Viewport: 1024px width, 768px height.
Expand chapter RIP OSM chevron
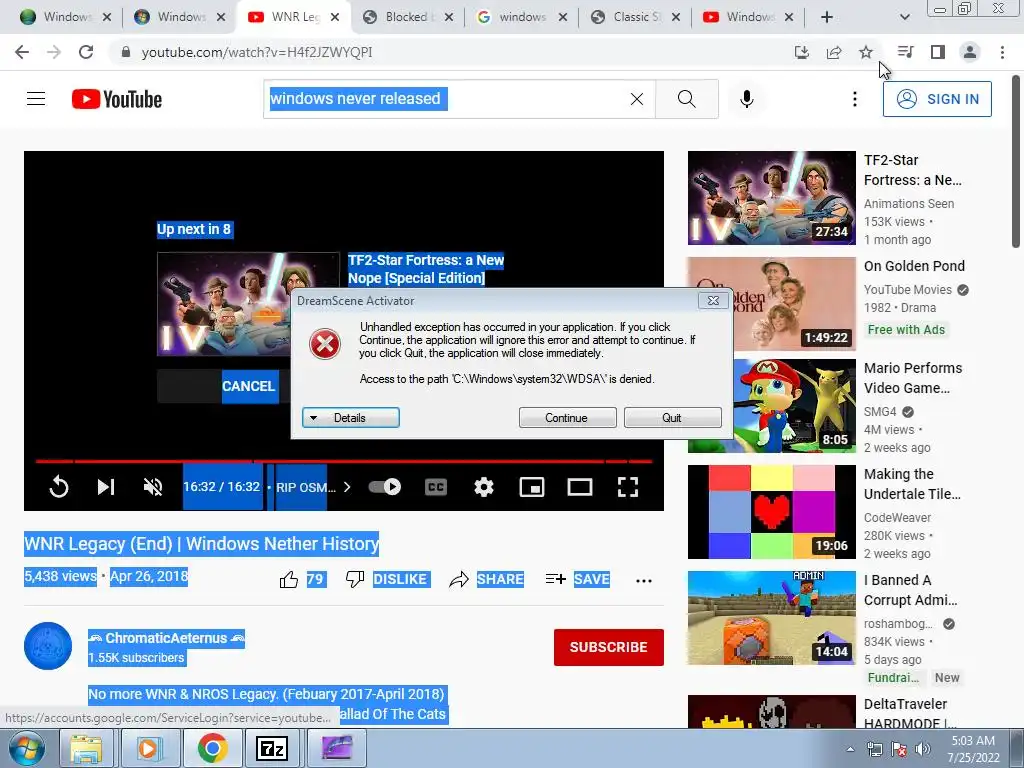click(347, 487)
